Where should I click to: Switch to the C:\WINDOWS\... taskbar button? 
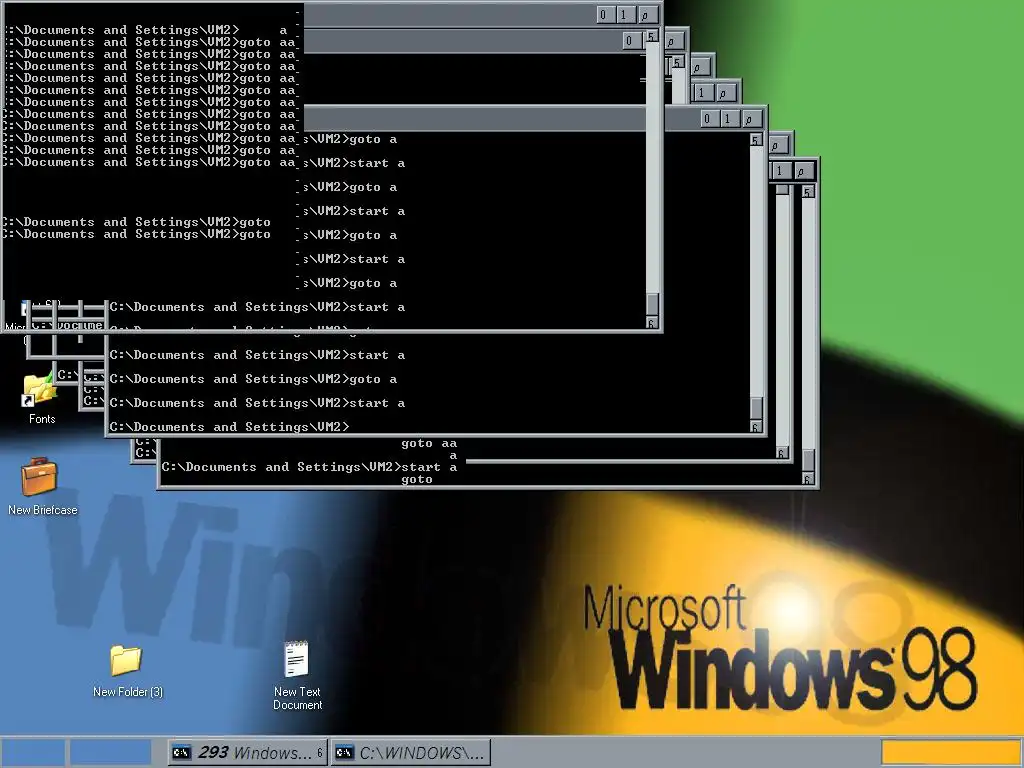(411, 752)
